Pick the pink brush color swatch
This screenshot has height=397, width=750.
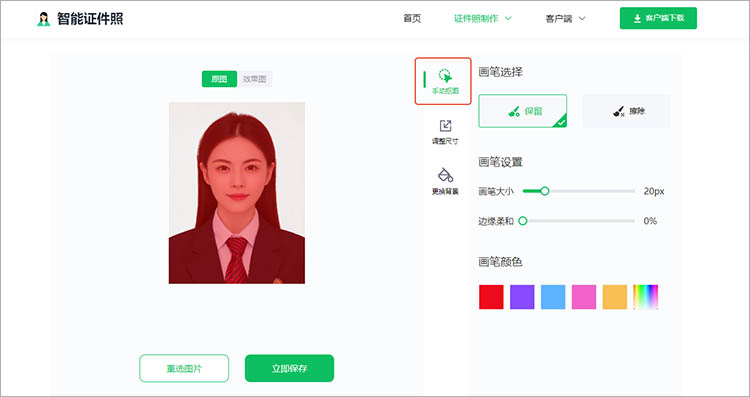point(584,297)
